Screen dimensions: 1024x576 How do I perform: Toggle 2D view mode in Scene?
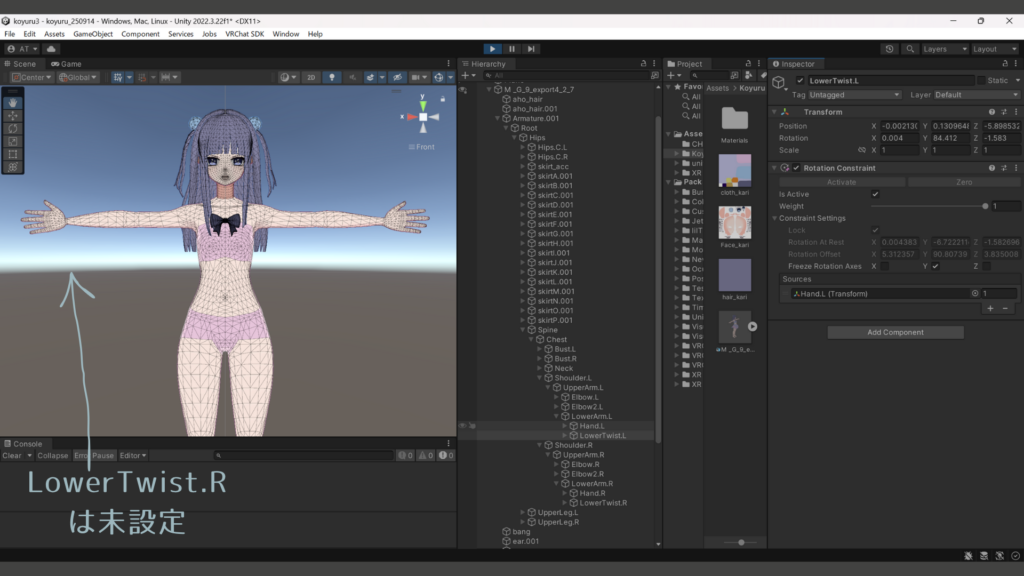[x=311, y=77]
